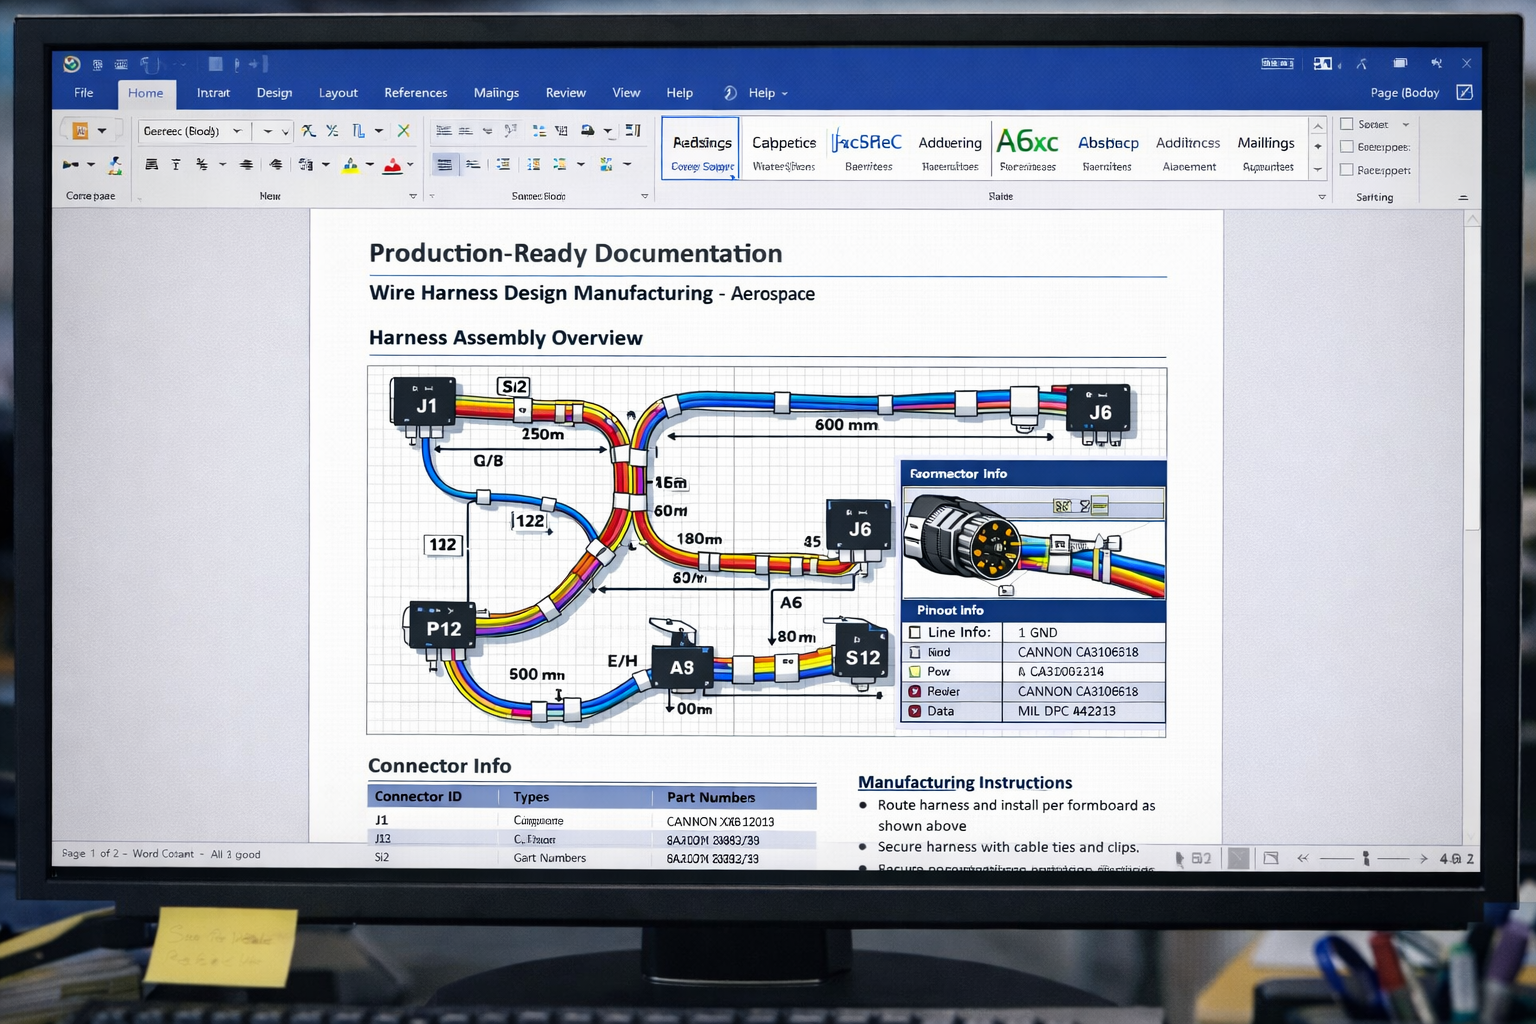Click the connector image in Connector Info panel

coord(1034,543)
